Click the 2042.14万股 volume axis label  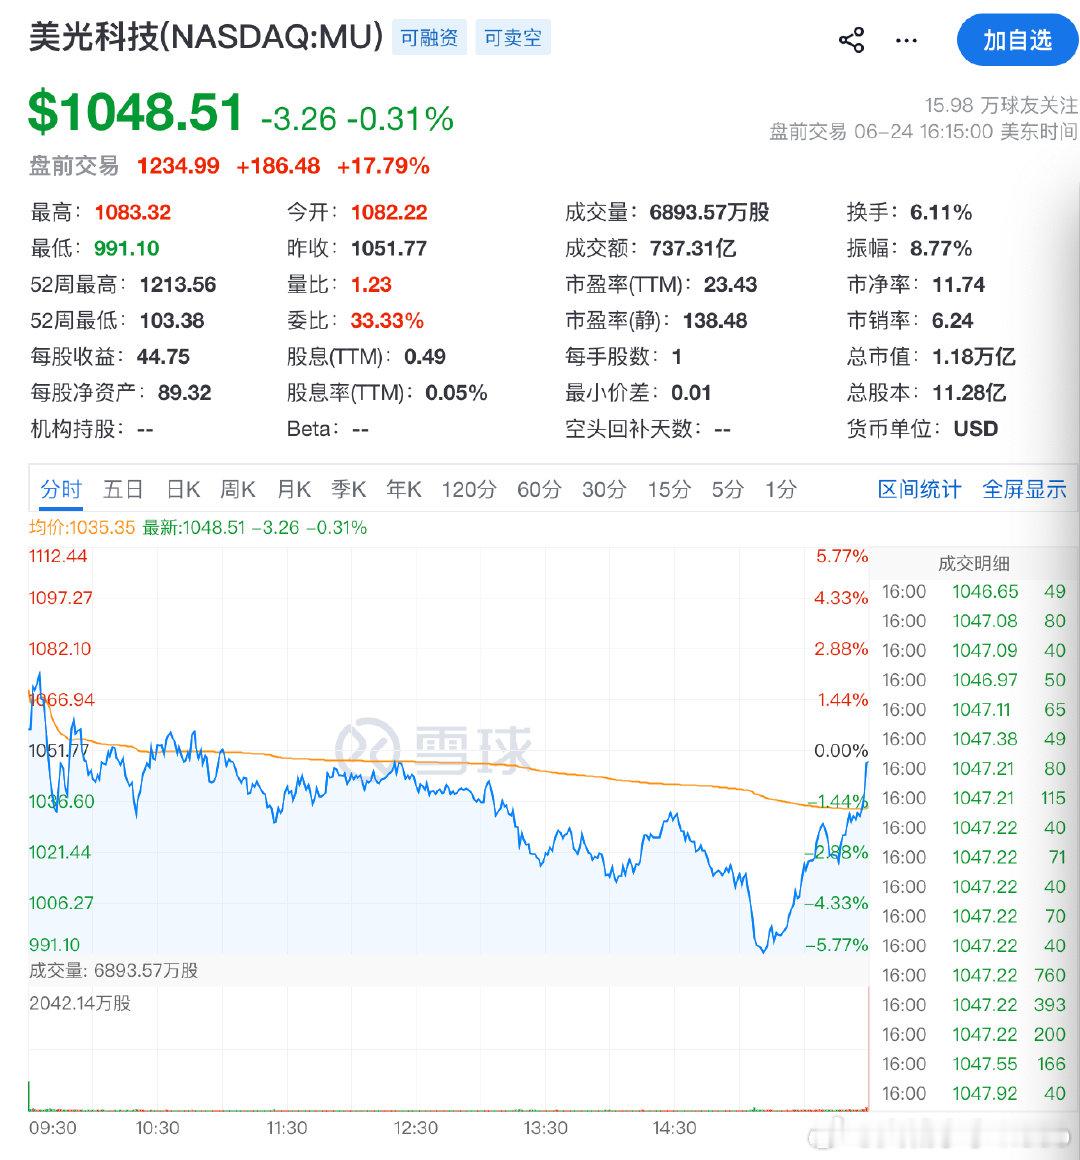click(80, 1003)
